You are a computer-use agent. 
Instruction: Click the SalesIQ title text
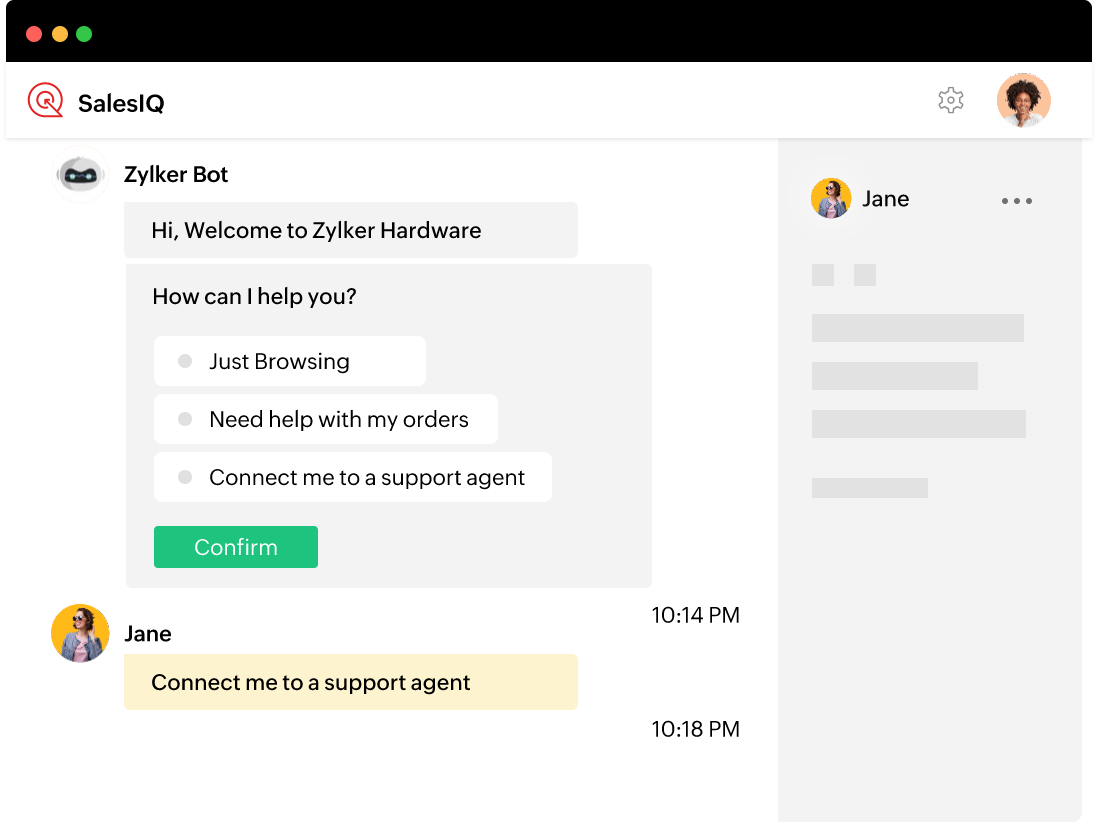121,104
